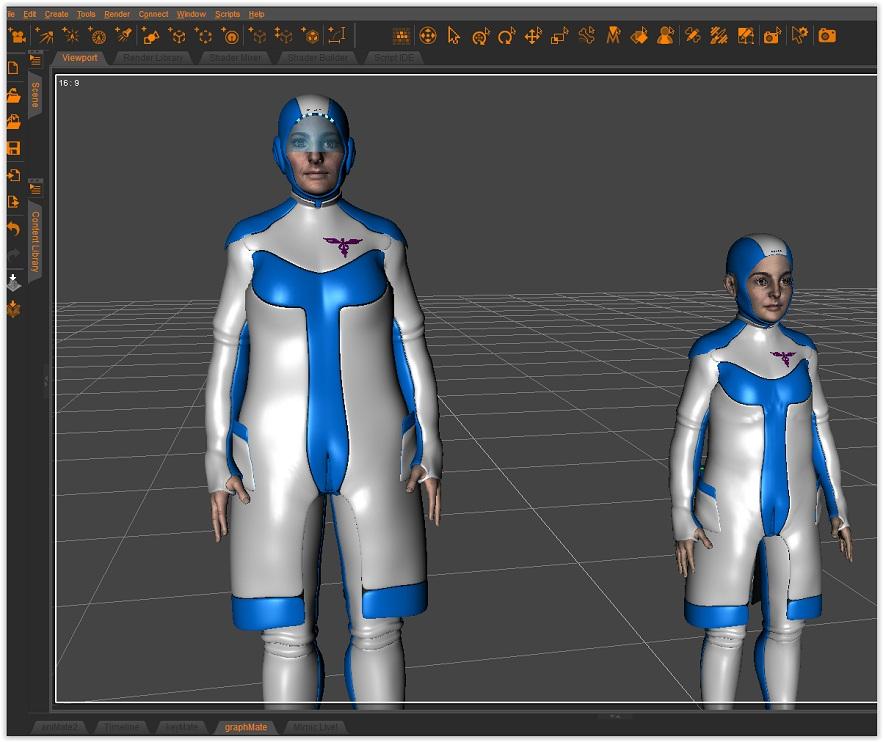Open the Scripts menu
The width and height of the screenshot is (883, 742).
pos(227,14)
